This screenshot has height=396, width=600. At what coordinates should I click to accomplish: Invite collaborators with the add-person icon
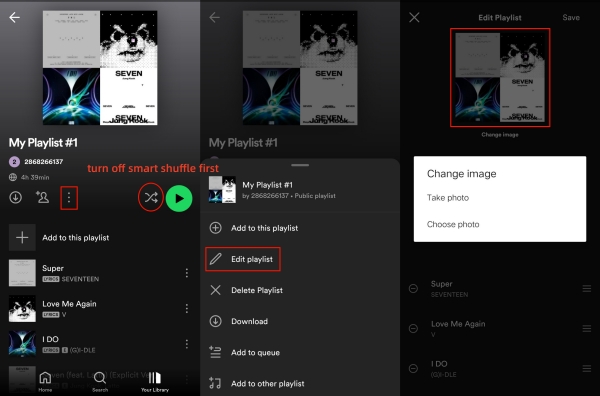[x=42, y=197]
